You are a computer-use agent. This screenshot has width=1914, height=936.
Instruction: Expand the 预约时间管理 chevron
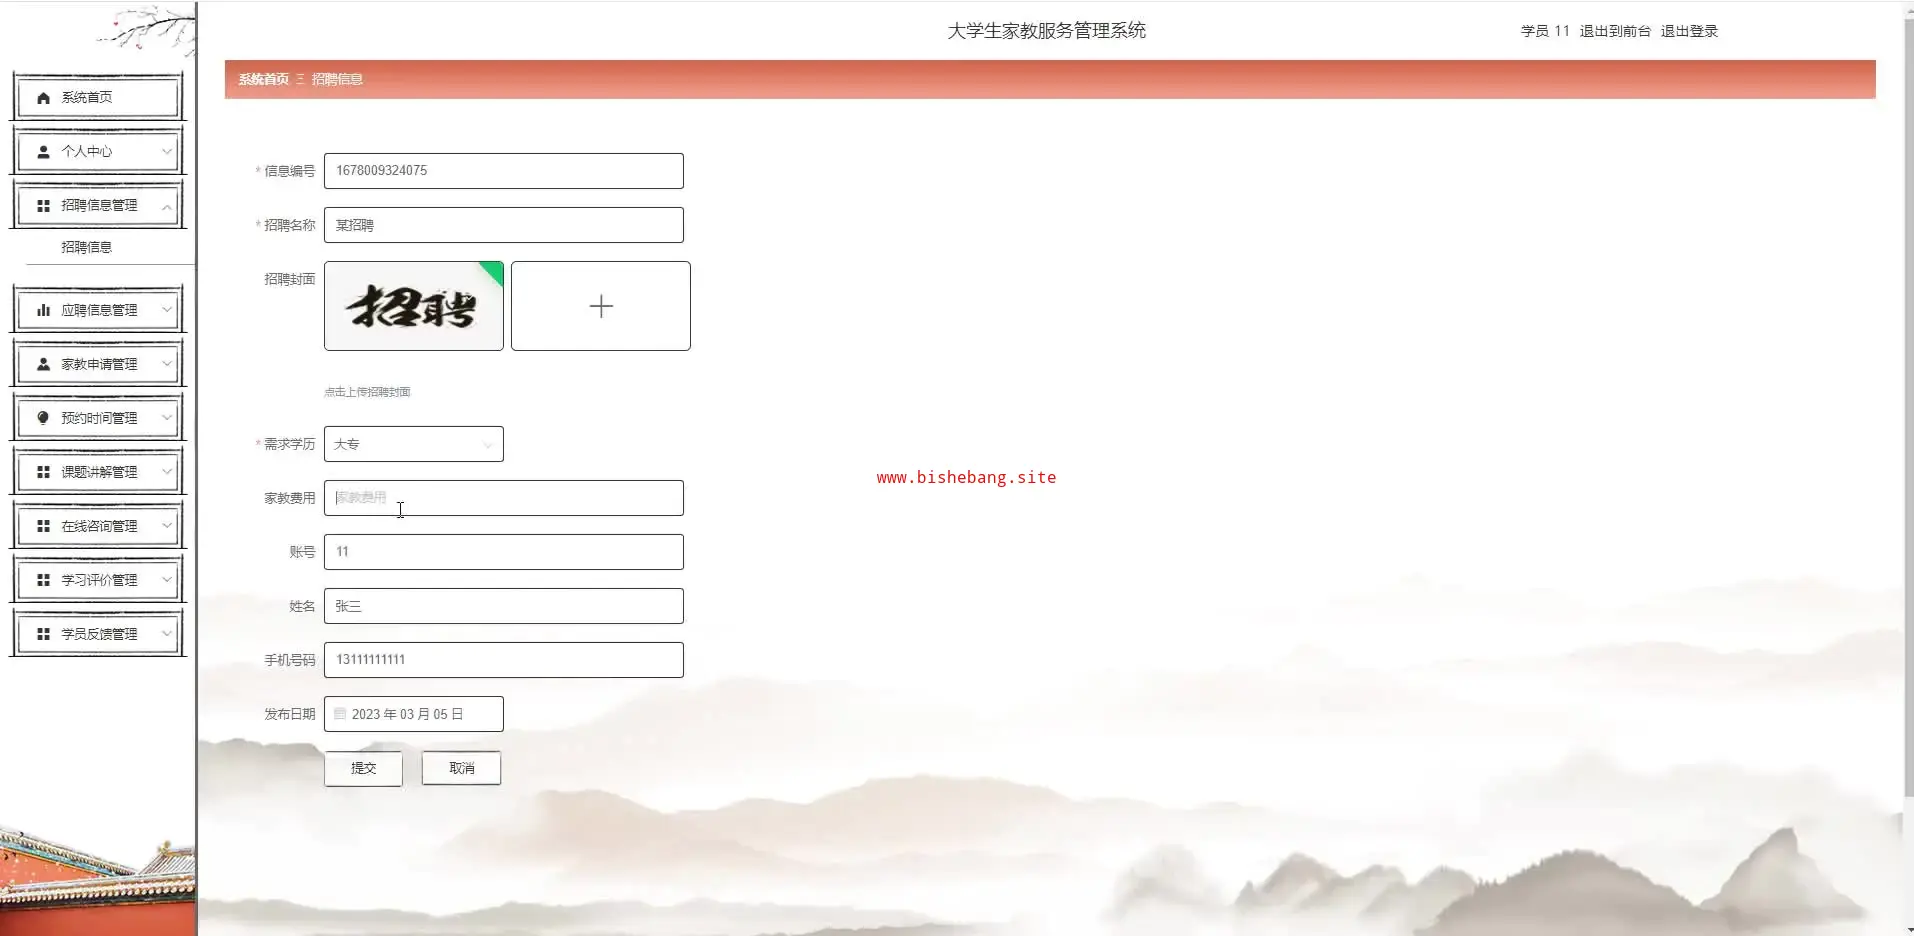(x=167, y=419)
